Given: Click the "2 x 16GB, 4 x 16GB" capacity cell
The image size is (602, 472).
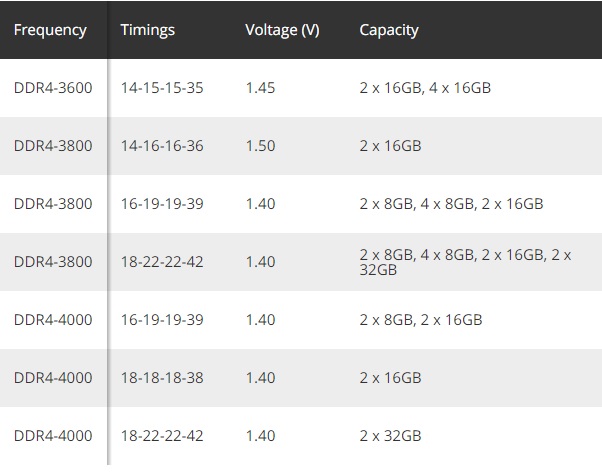Looking at the screenshot, I should (x=425, y=88).
